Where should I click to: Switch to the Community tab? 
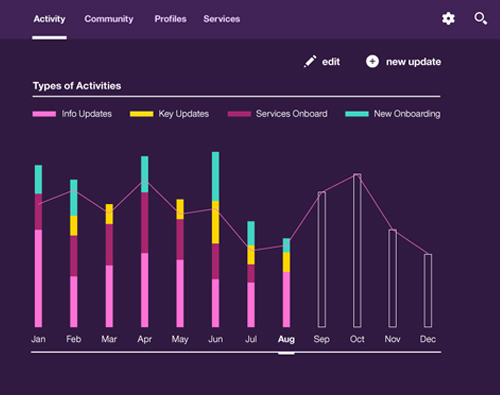[109, 19]
